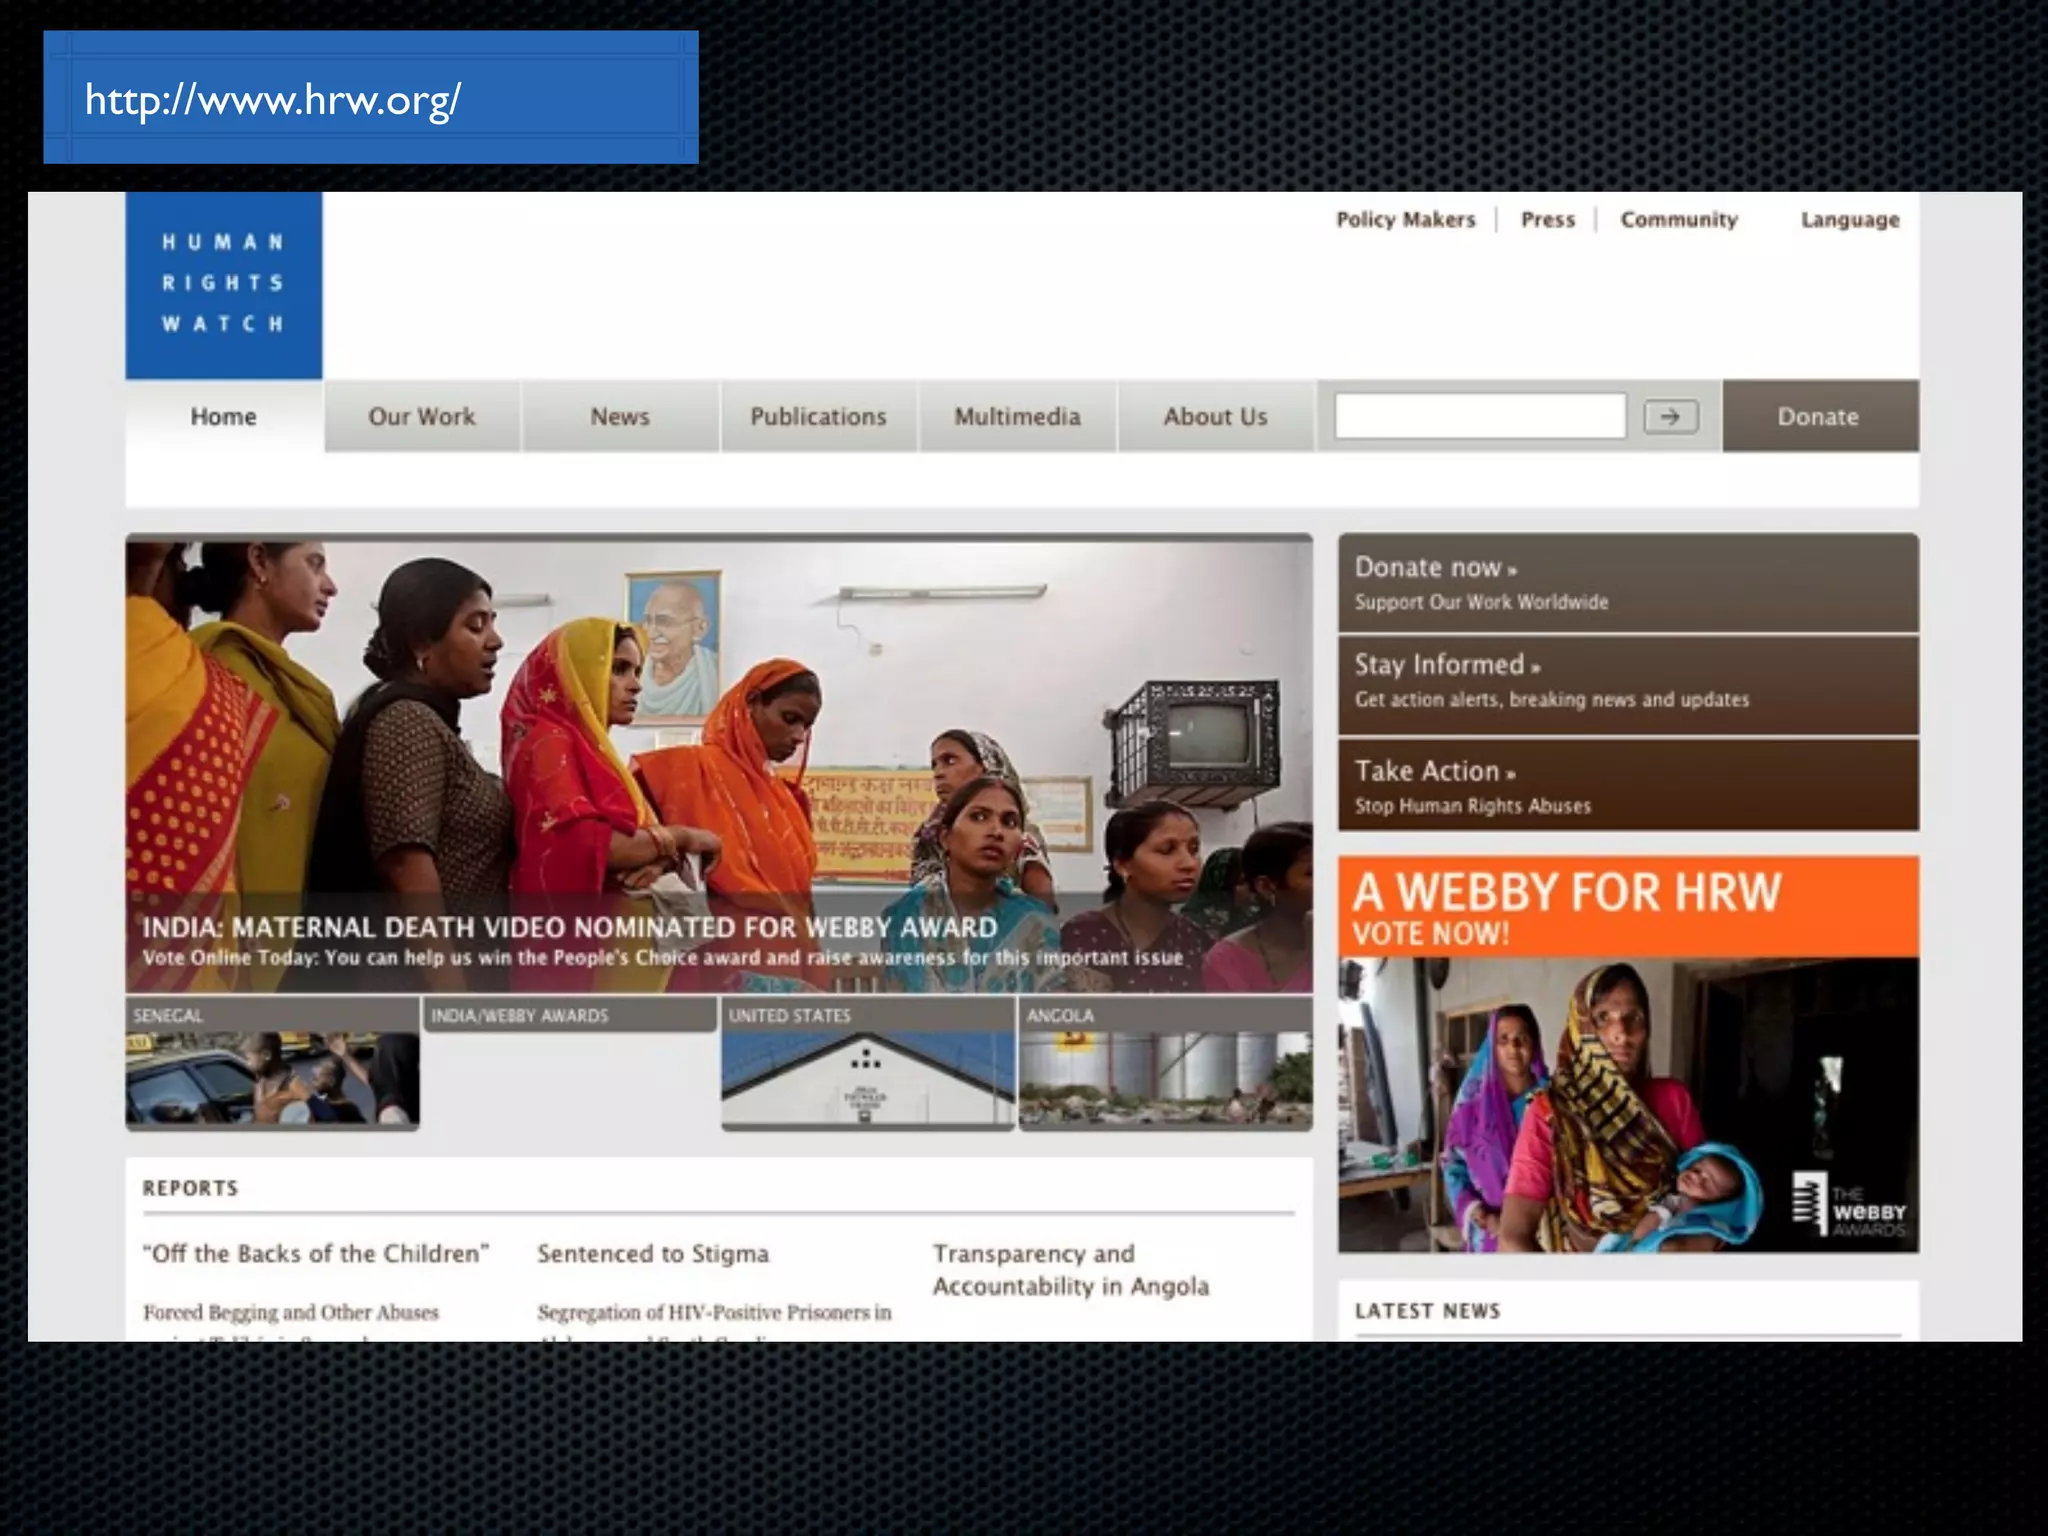Open "Off the Backs of the Children" report
2048x1536 pixels.
point(316,1254)
